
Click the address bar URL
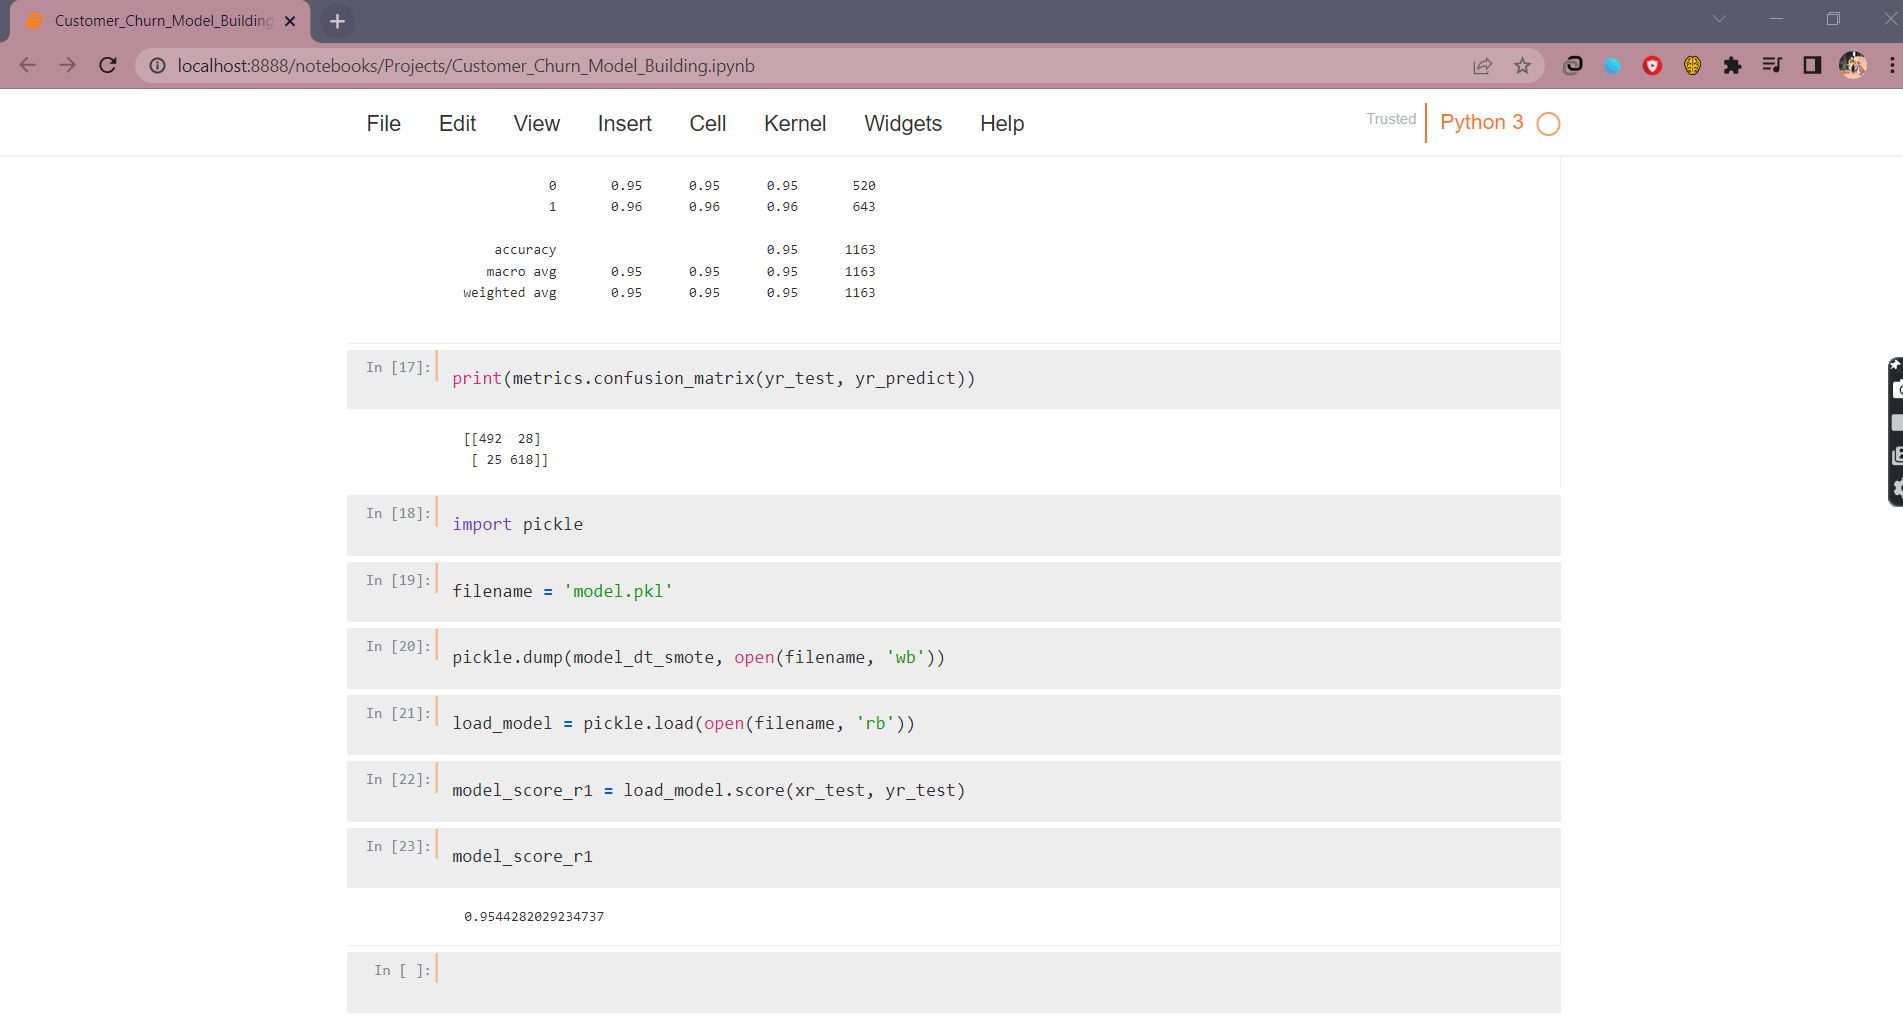tap(466, 66)
